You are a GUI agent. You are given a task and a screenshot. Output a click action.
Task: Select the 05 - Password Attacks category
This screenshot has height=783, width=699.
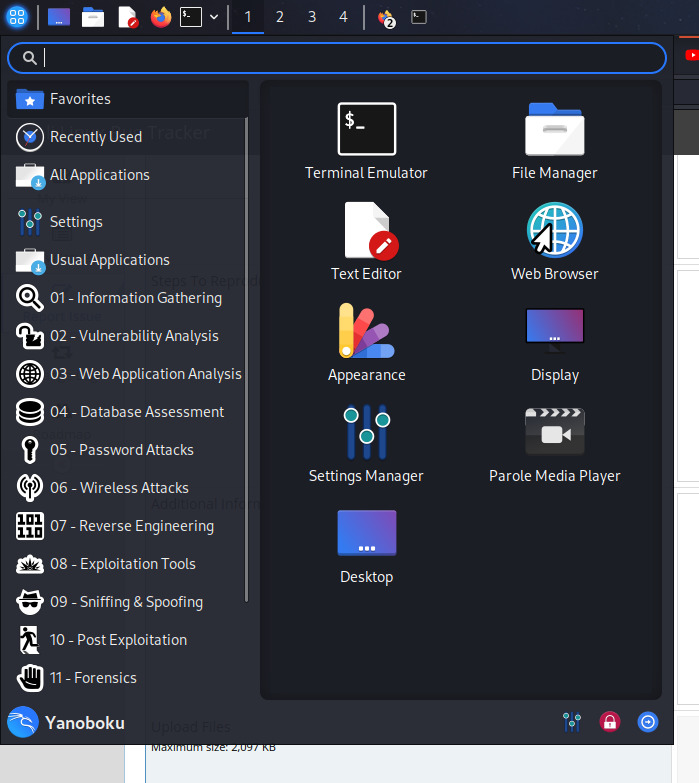122,450
